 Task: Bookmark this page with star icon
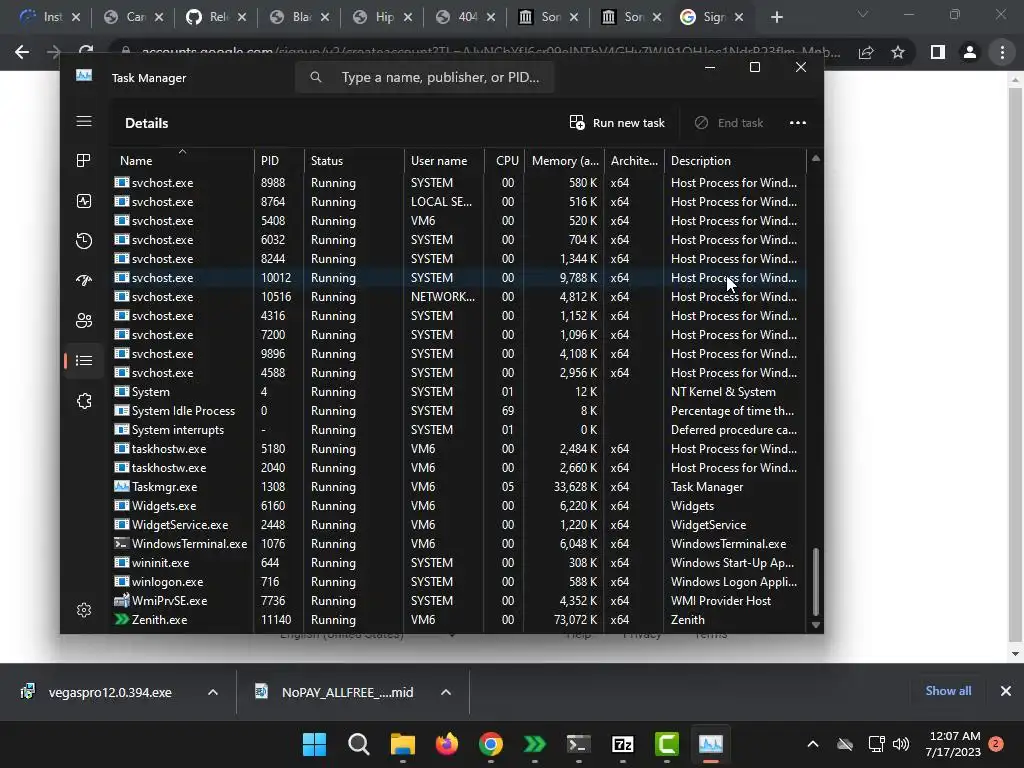coord(898,52)
